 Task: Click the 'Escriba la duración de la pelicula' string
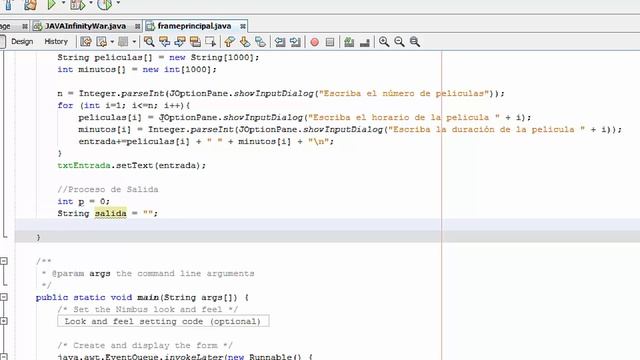487,129
